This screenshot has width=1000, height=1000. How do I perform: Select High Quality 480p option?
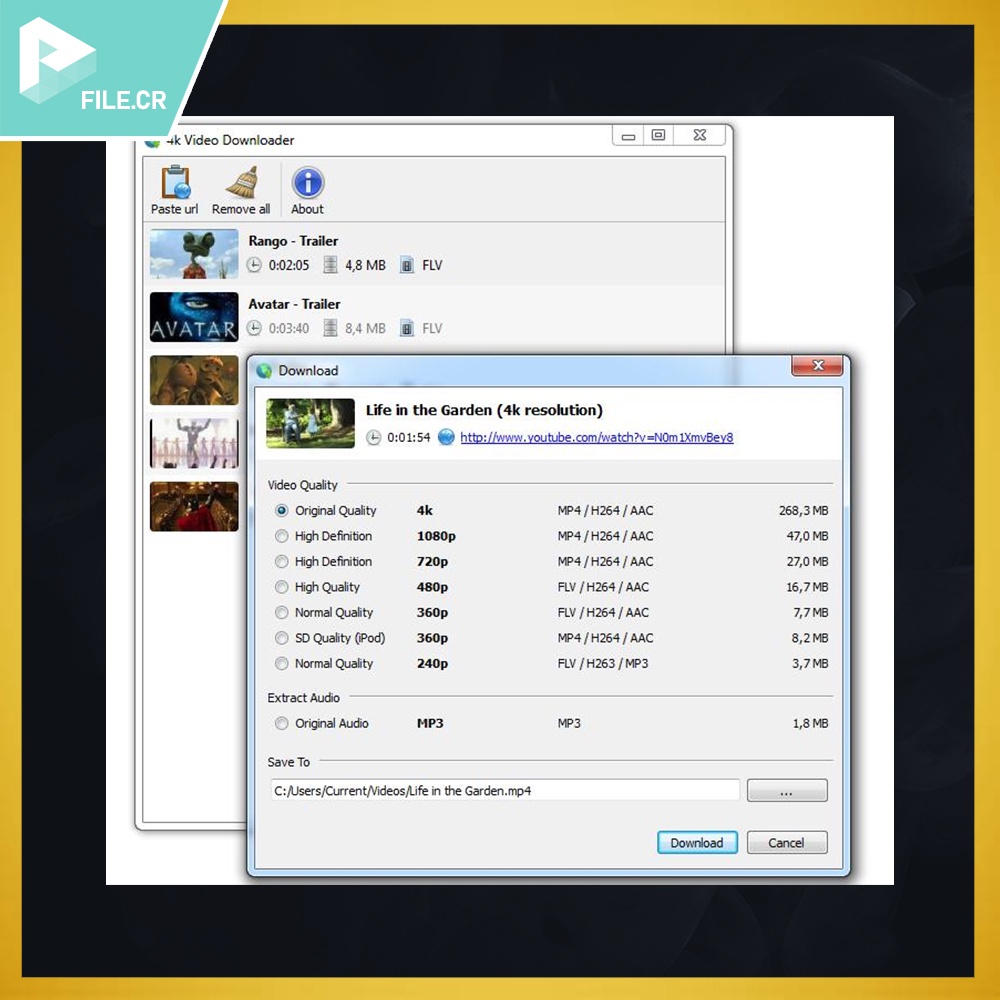[281, 587]
